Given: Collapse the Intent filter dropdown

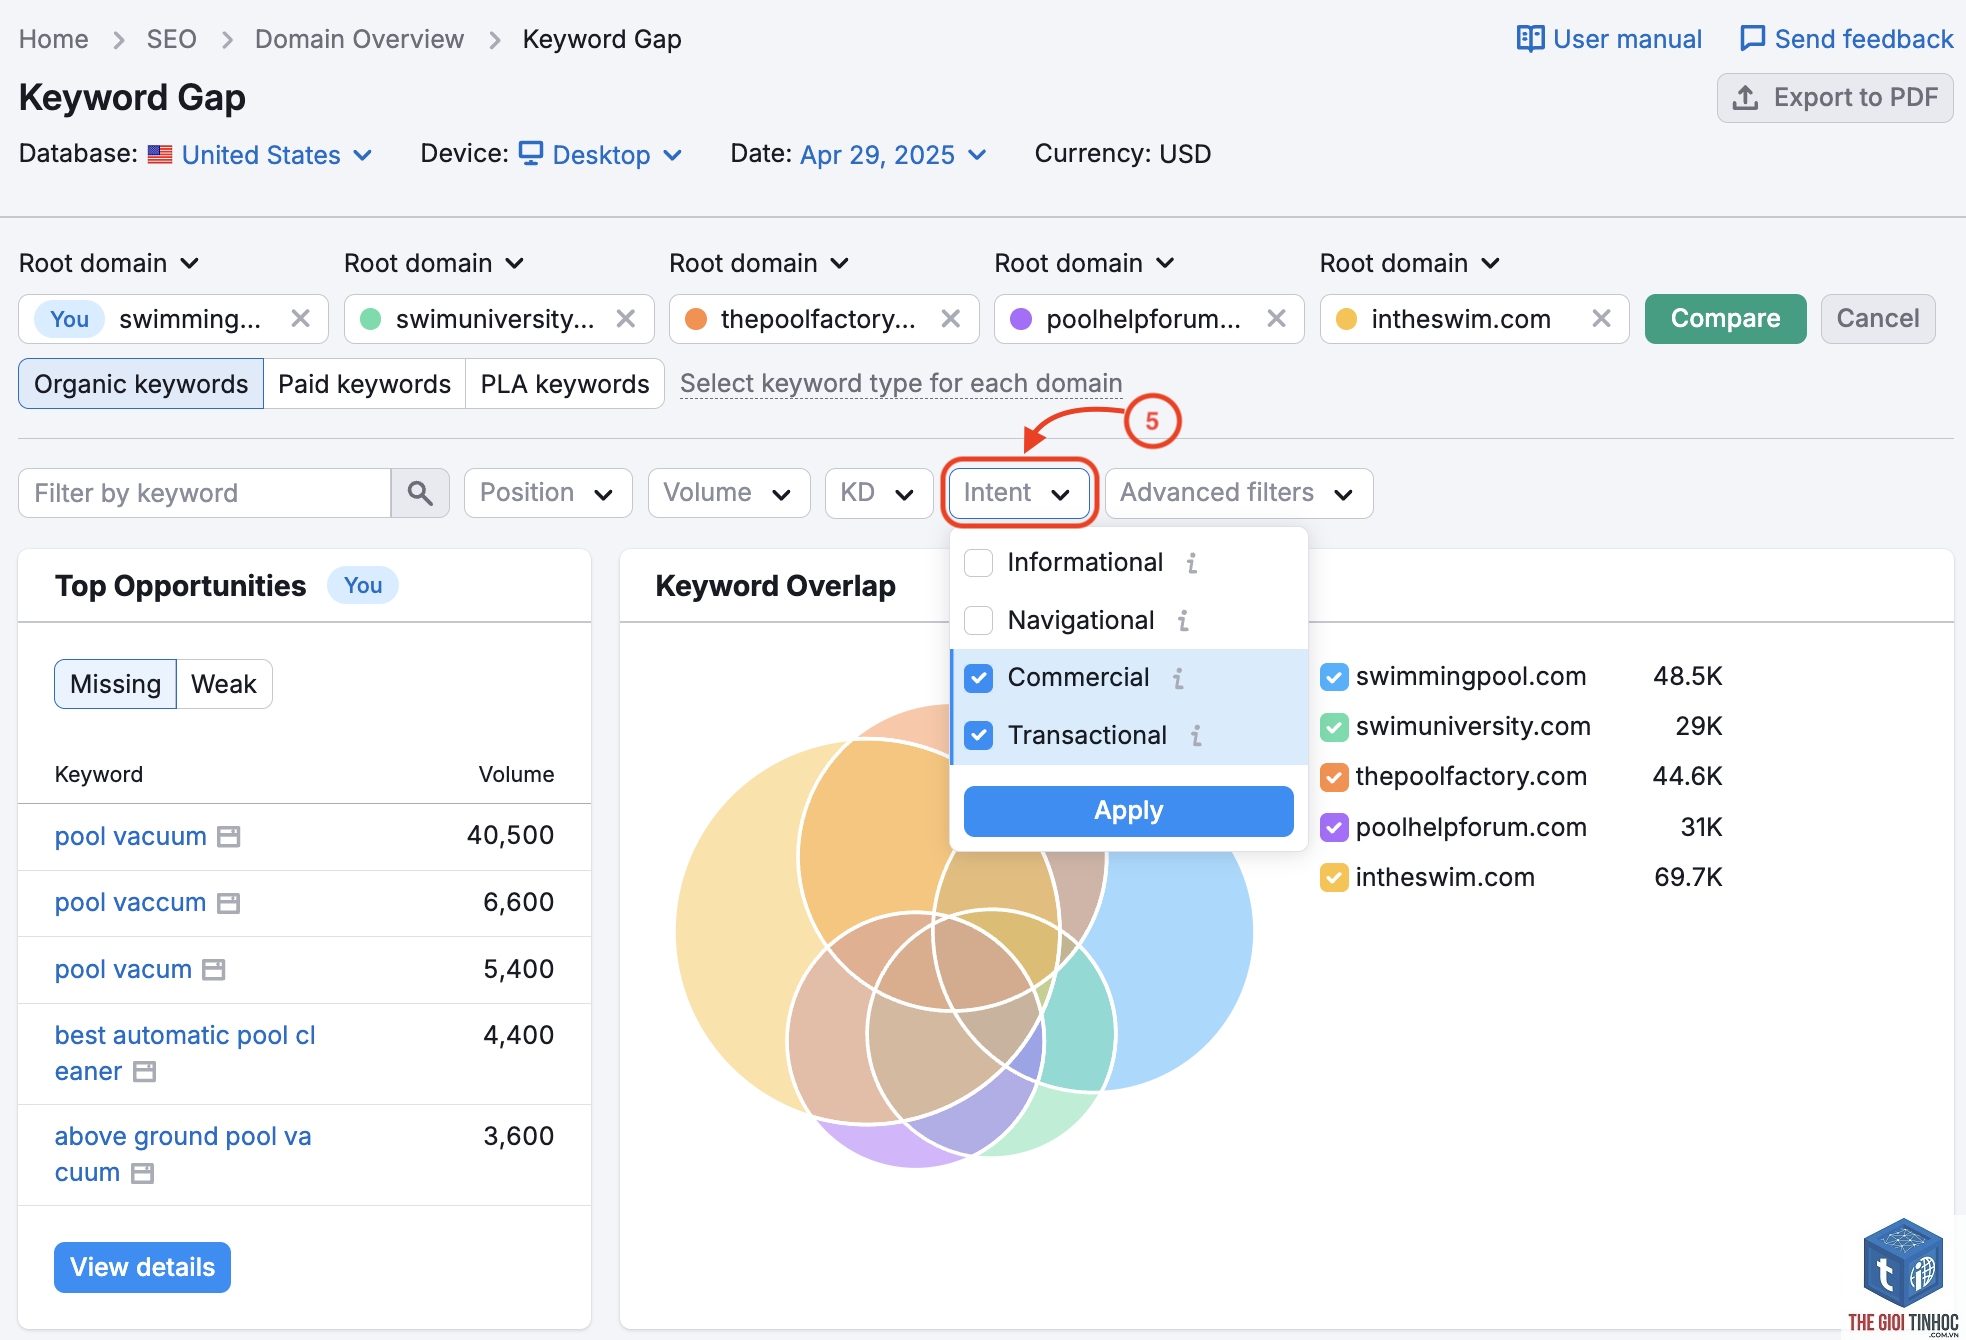Looking at the screenshot, I should 1019,493.
